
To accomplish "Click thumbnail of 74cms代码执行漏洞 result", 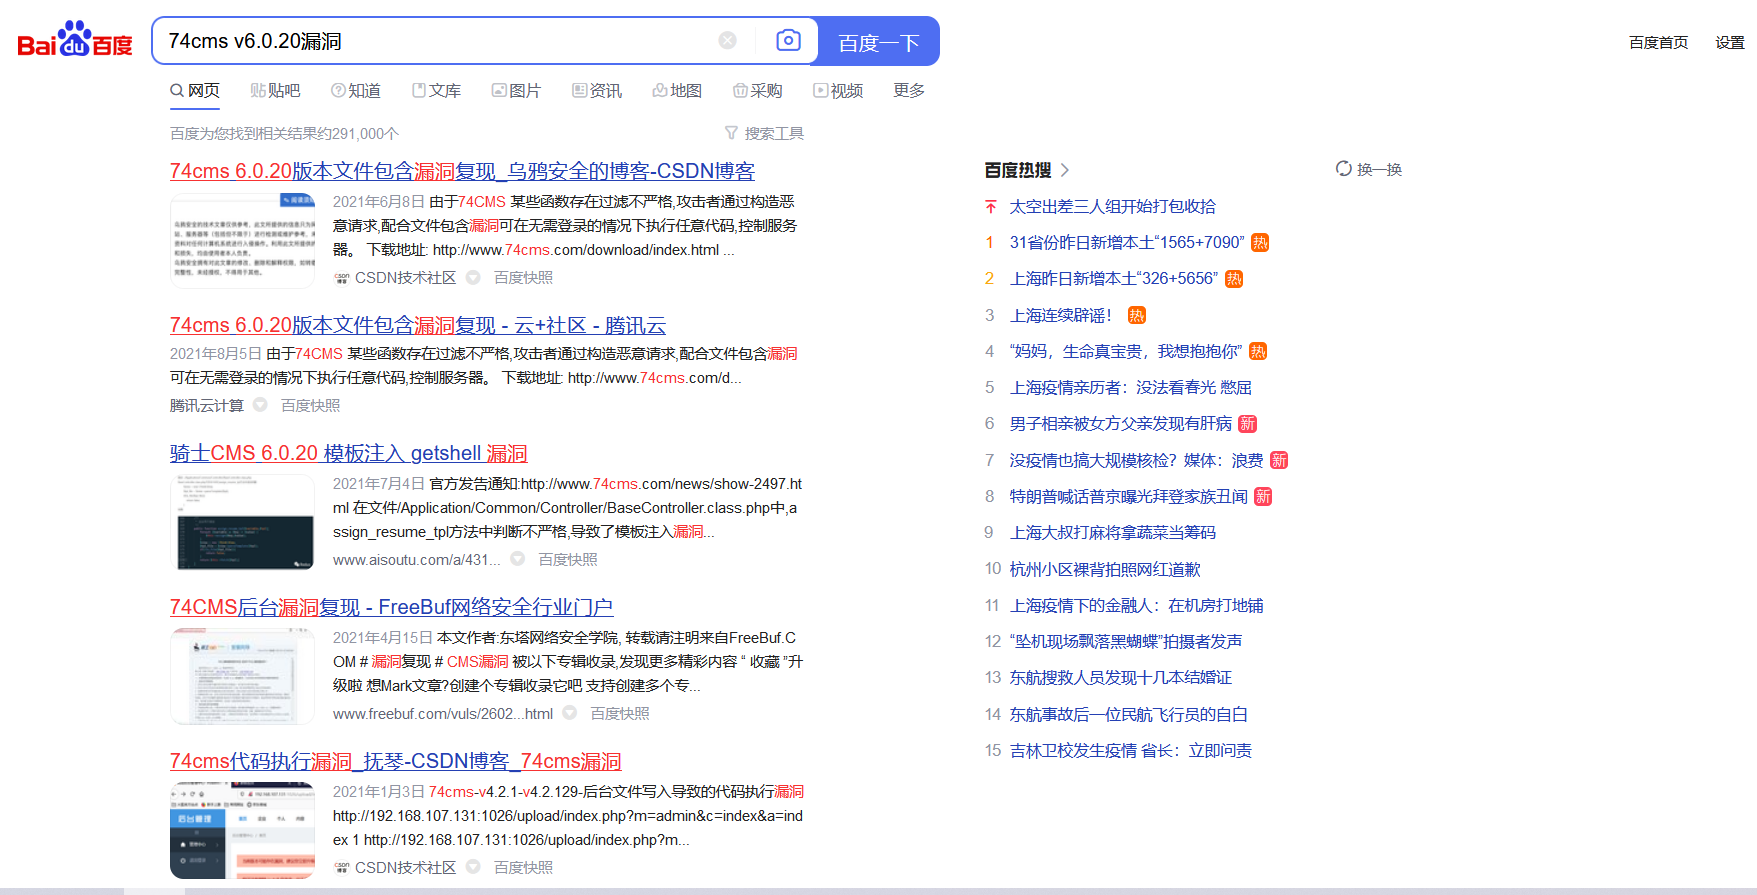I will [243, 830].
